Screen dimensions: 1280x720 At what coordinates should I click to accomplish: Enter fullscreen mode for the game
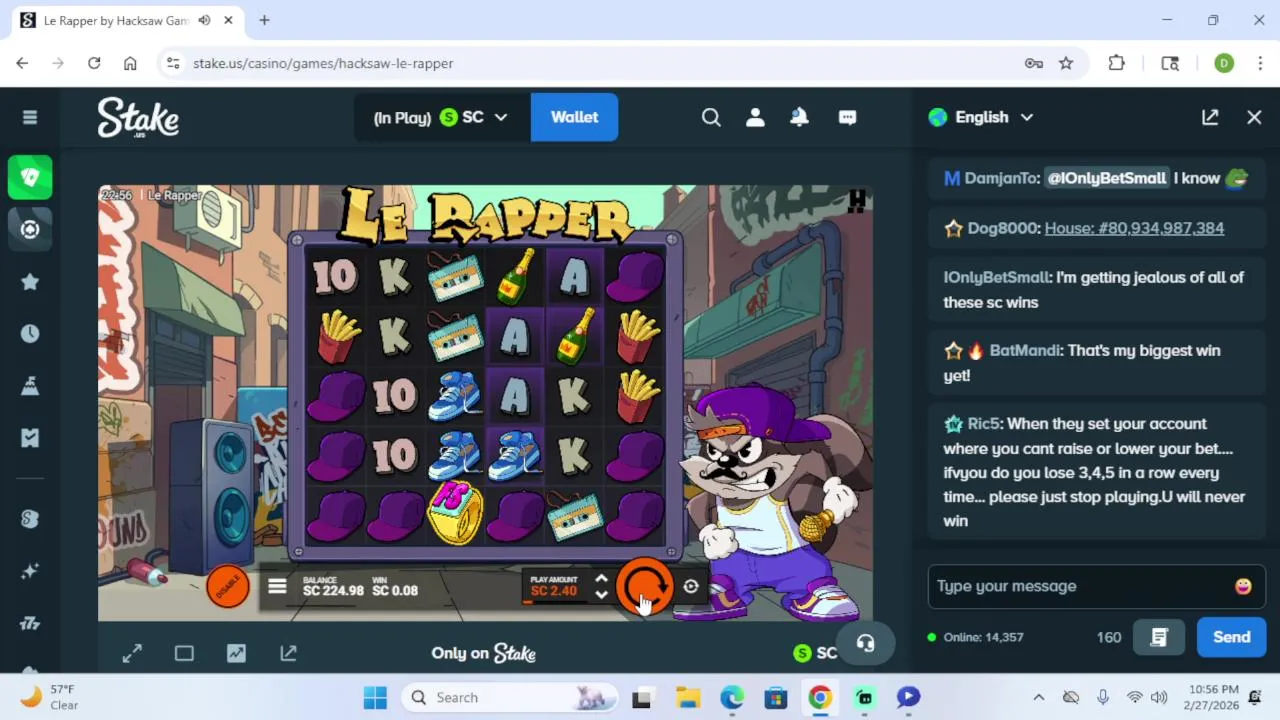click(x=132, y=653)
